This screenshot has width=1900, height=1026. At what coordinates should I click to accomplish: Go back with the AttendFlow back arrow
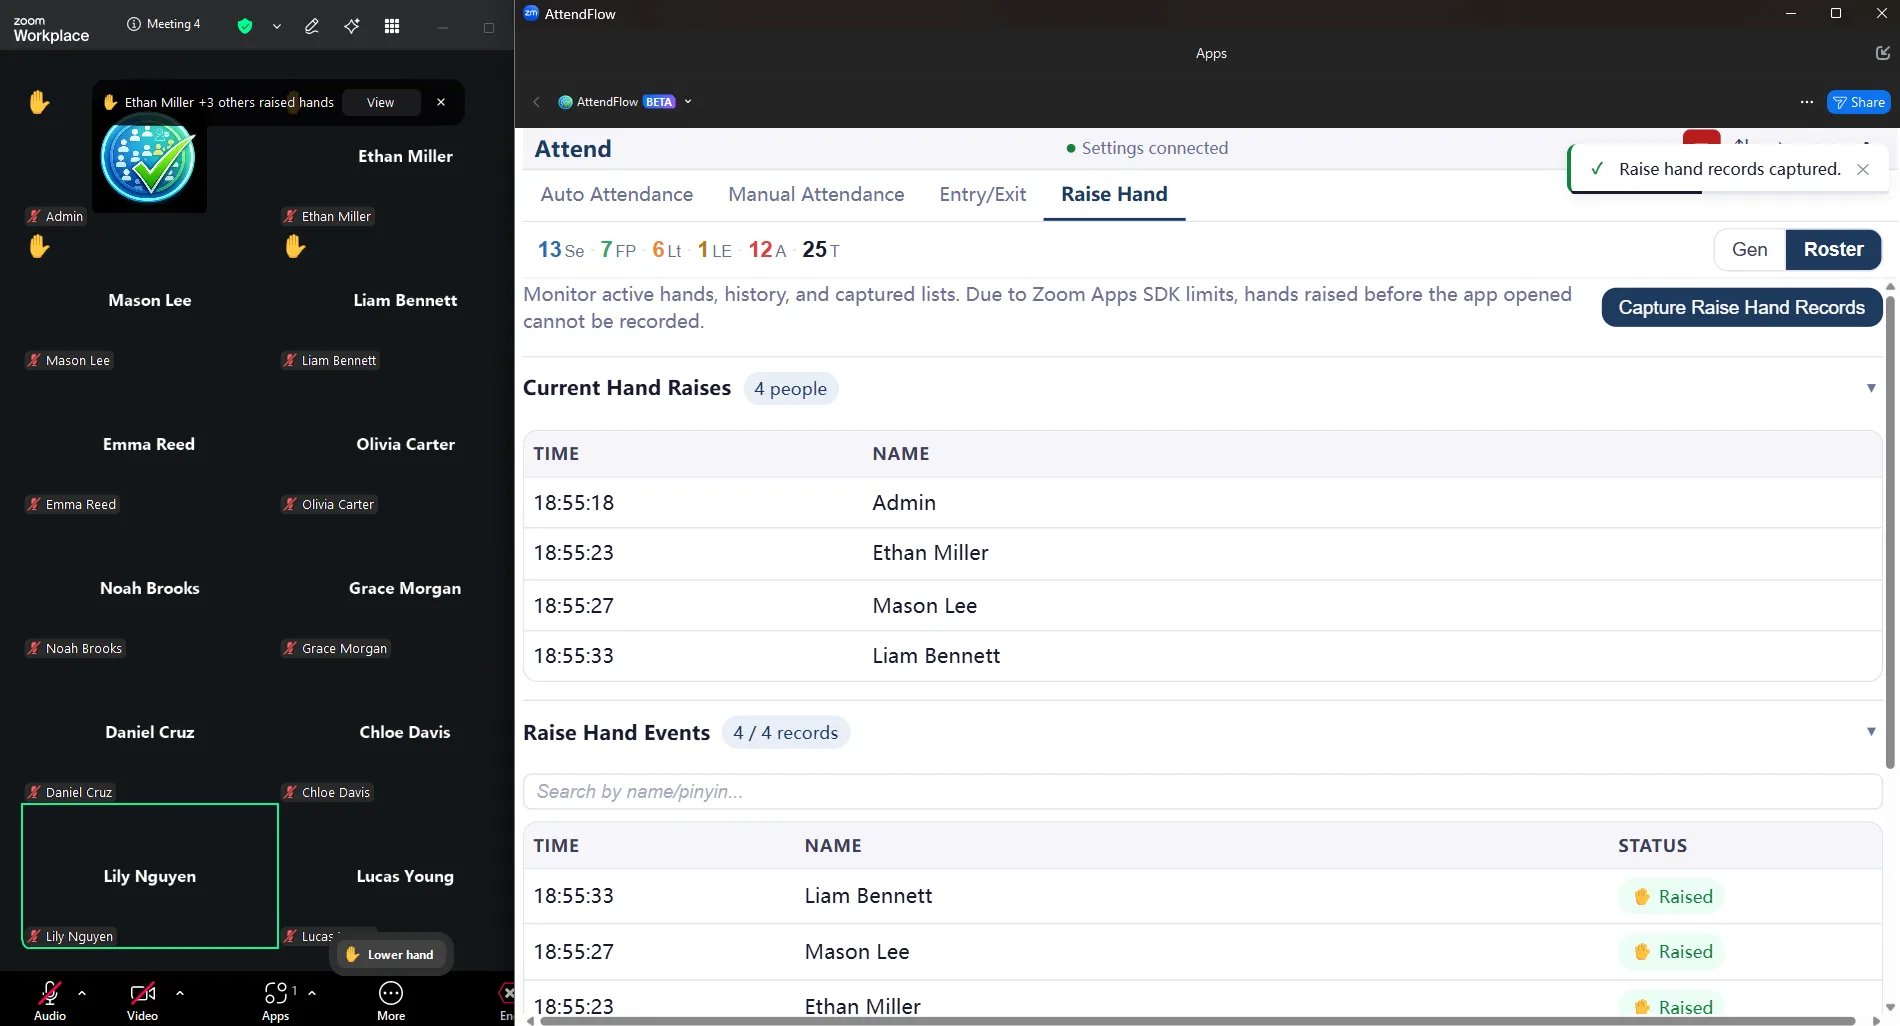(537, 102)
